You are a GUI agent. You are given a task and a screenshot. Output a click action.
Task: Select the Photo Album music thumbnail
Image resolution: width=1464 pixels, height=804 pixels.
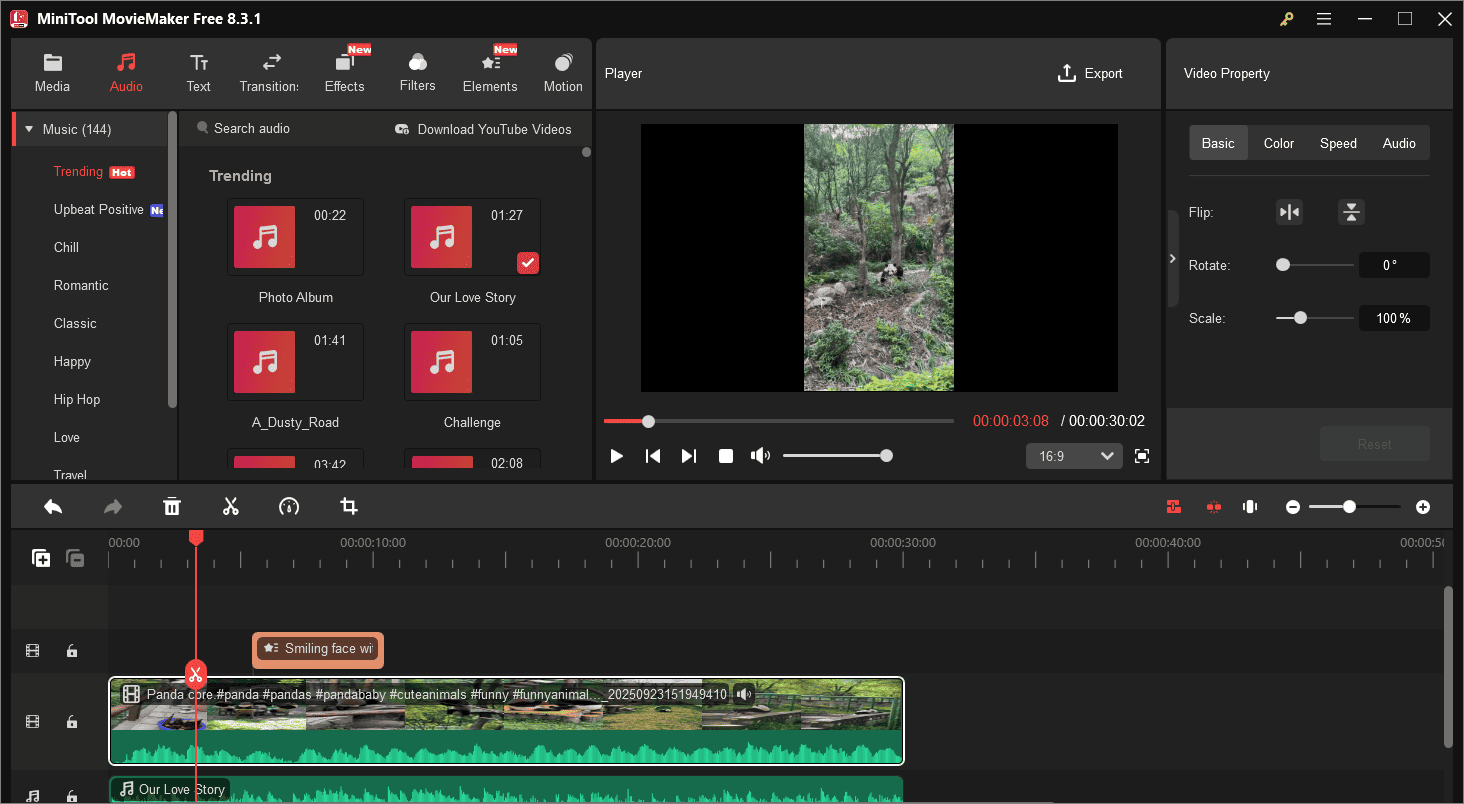[x=295, y=237]
